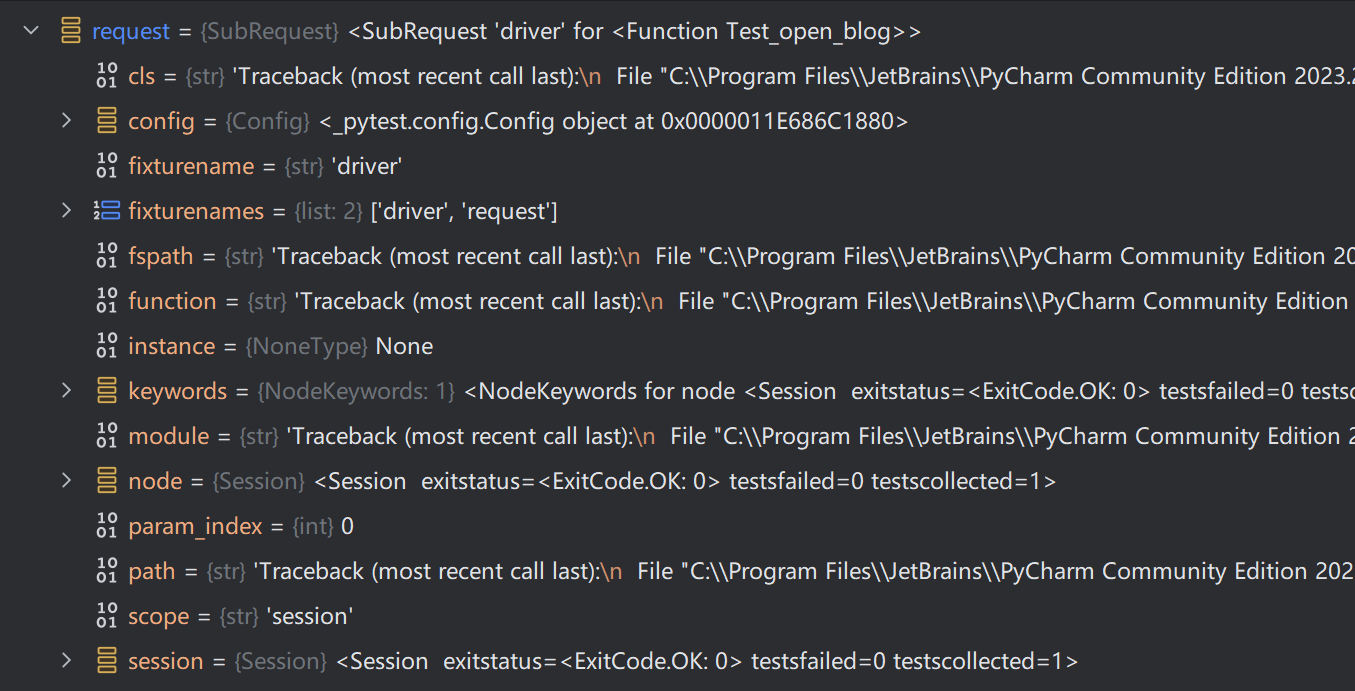
Task: Click the object icon beside keywords
Action: click(107, 391)
